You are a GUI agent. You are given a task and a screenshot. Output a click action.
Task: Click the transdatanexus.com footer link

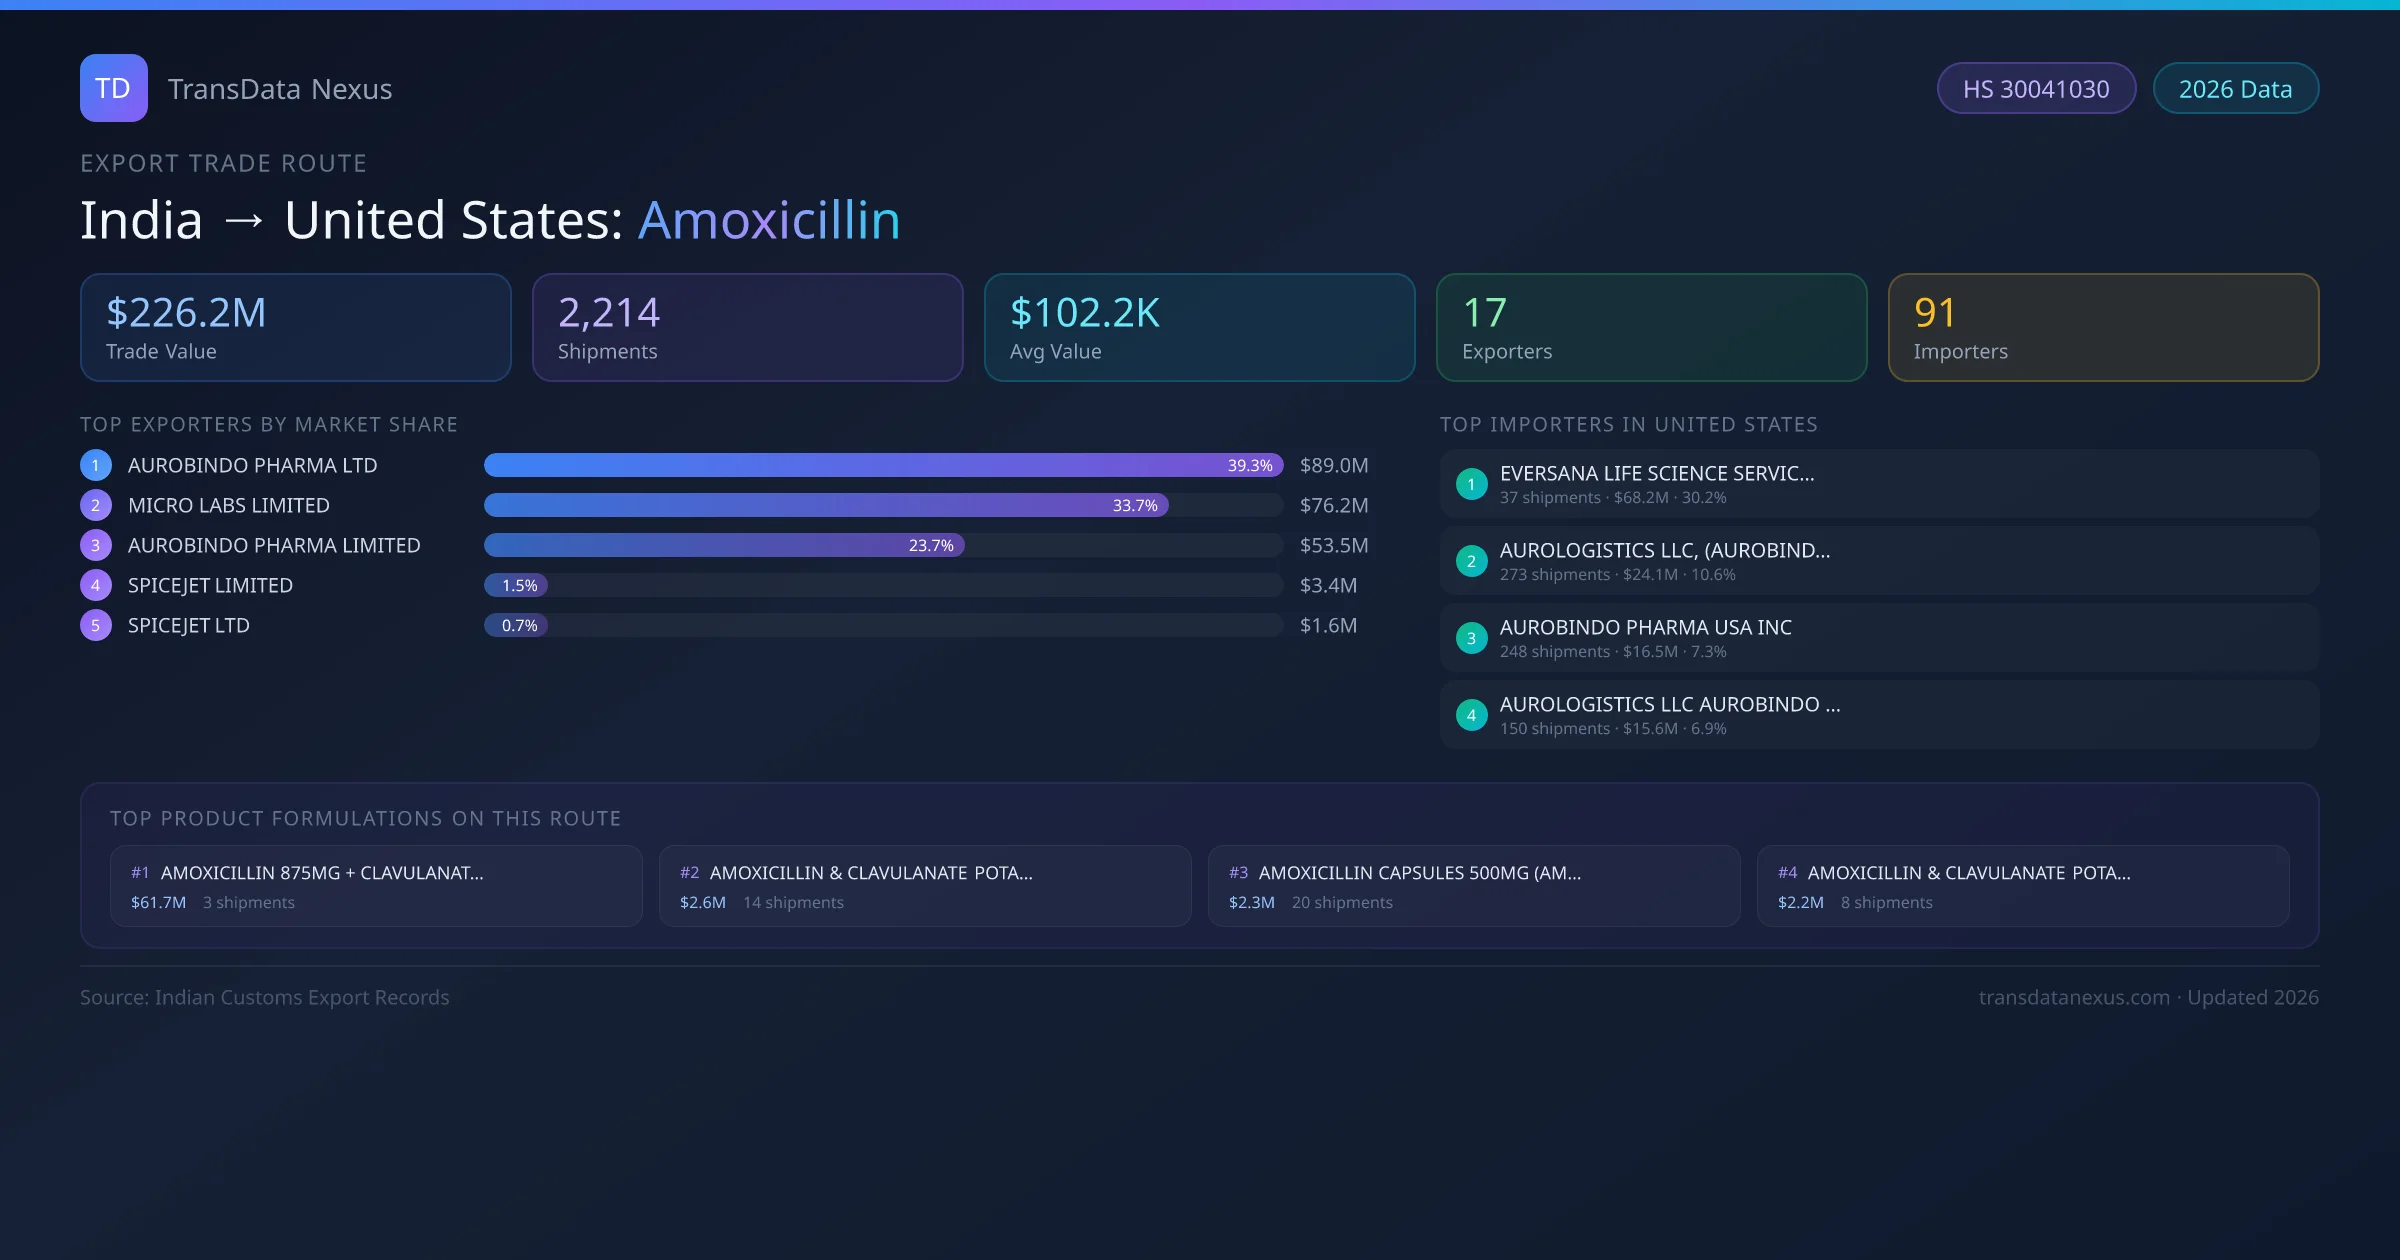tap(2073, 997)
